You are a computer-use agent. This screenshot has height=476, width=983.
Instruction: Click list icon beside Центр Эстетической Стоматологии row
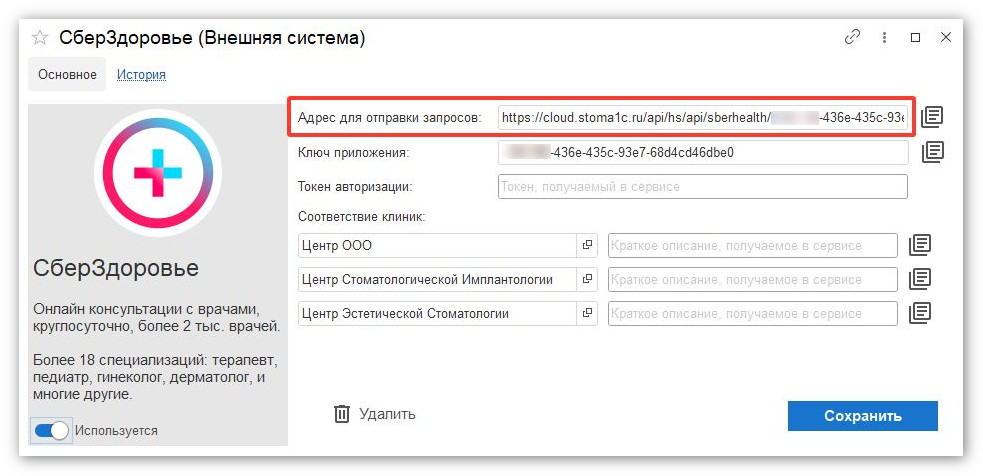[920, 313]
